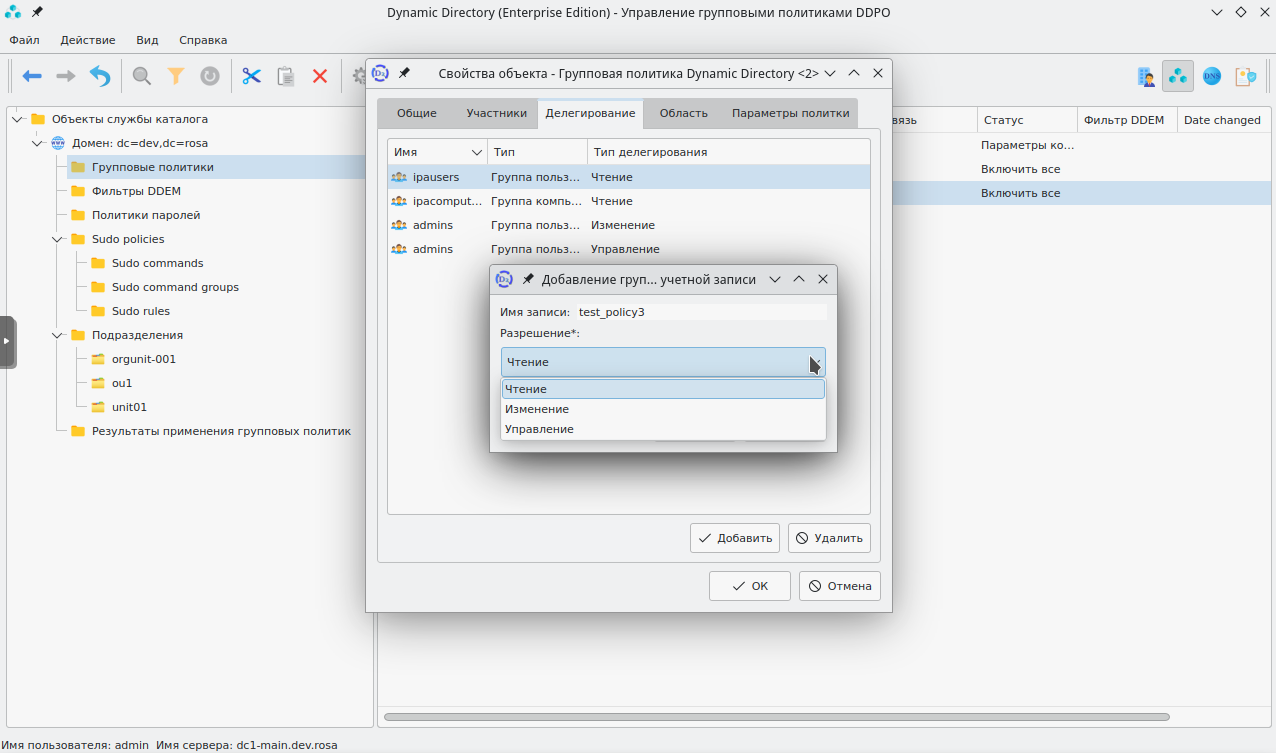
Task: Collapse the 'Sudo policies' tree node
Action: point(58,239)
